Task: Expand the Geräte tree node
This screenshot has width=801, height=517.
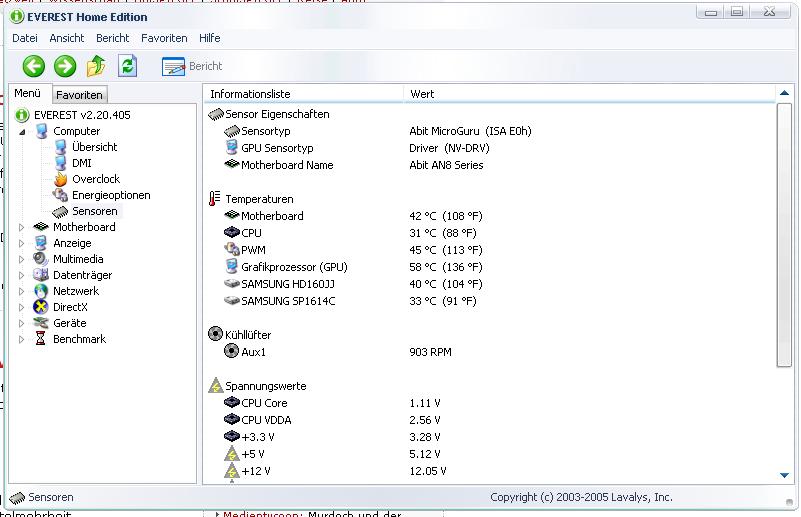Action: pos(21,323)
